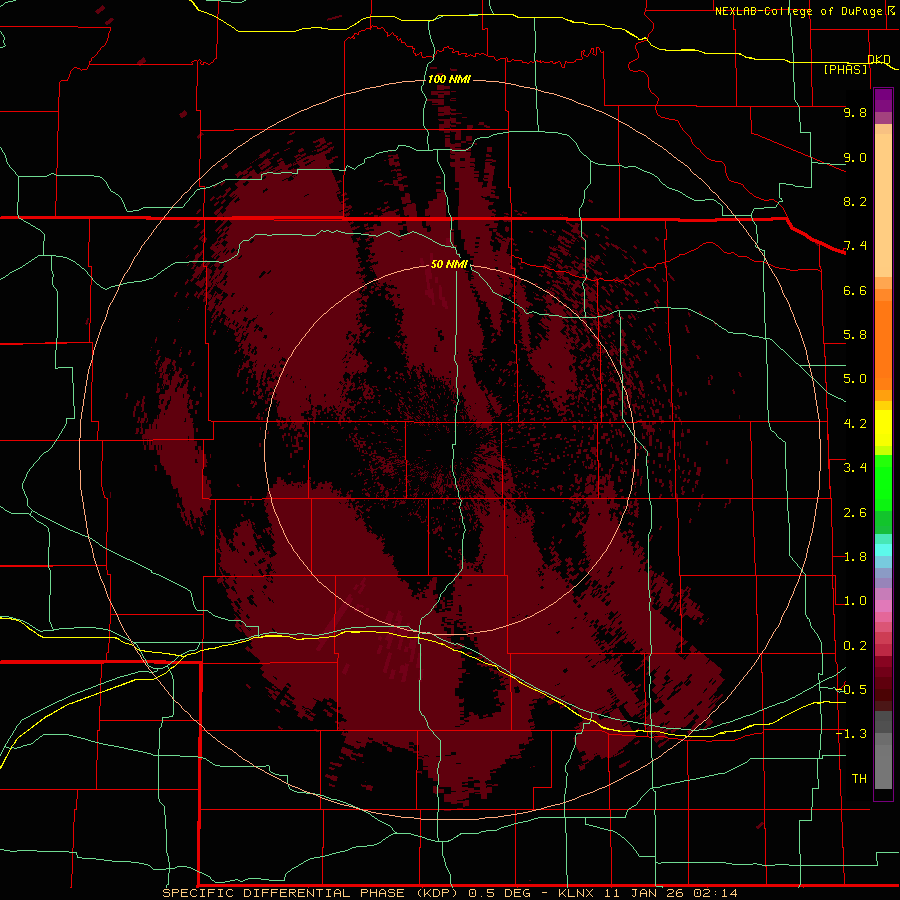Click the 1.0 scale value
This screenshot has height=900, width=900.
[855, 601]
